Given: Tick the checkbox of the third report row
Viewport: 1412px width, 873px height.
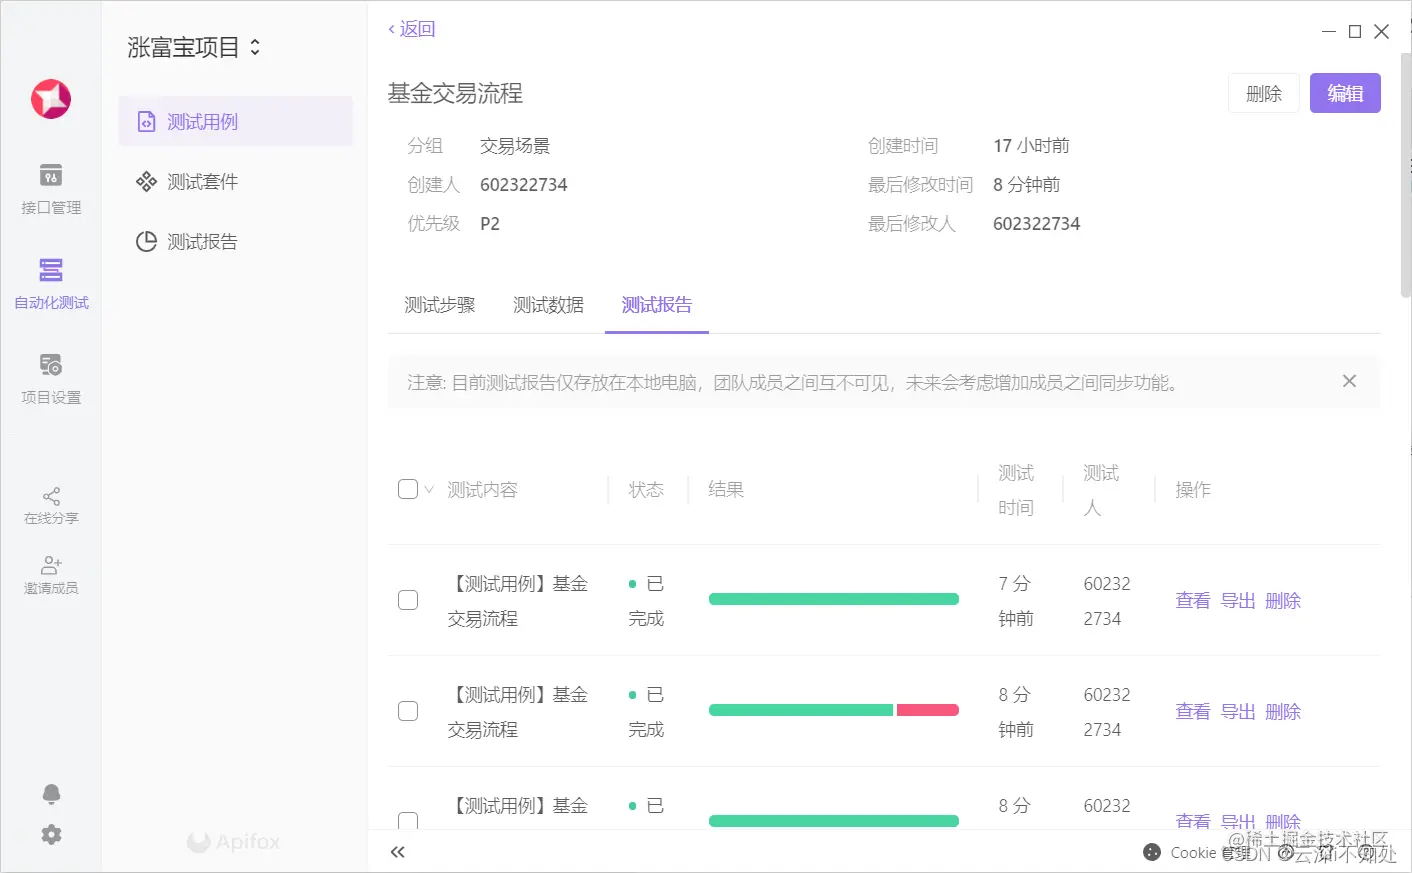Looking at the screenshot, I should (x=408, y=821).
